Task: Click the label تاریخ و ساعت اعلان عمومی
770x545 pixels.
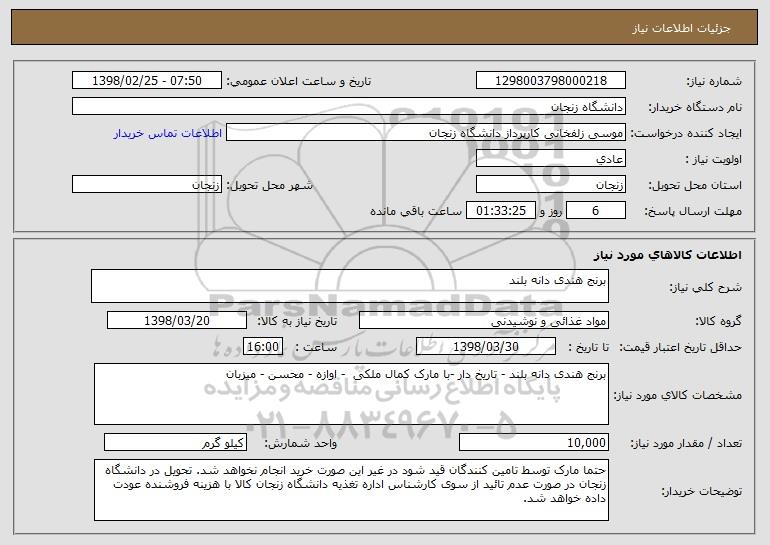Action: tap(299, 82)
